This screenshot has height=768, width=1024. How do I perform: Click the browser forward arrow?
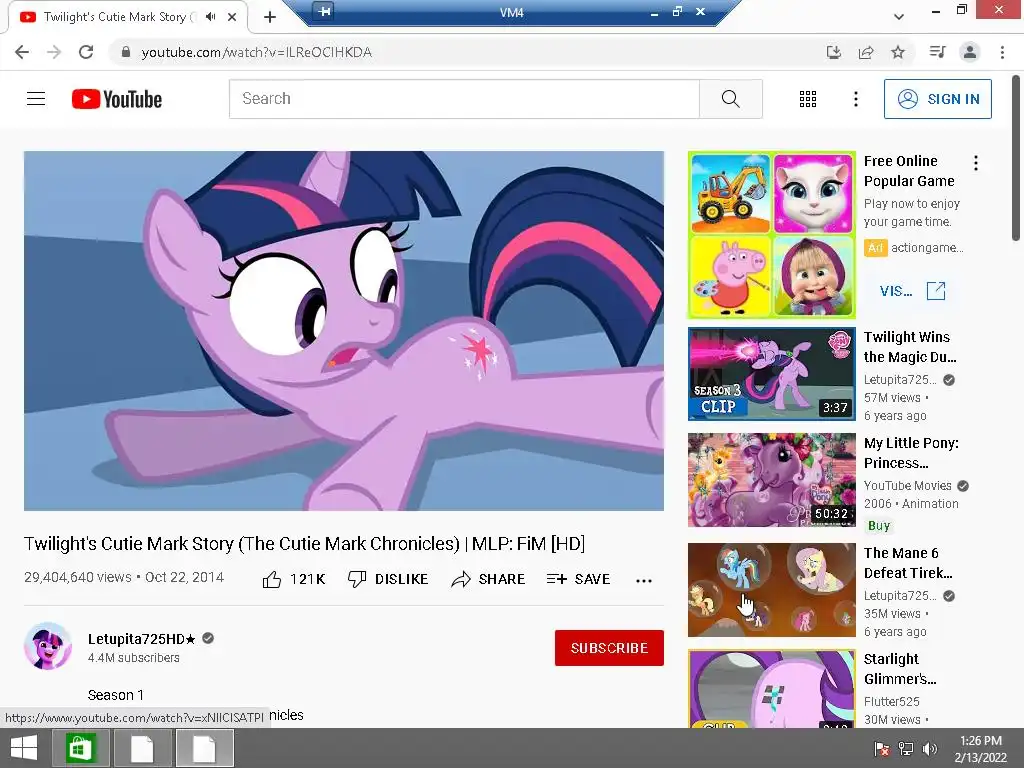[x=54, y=52]
